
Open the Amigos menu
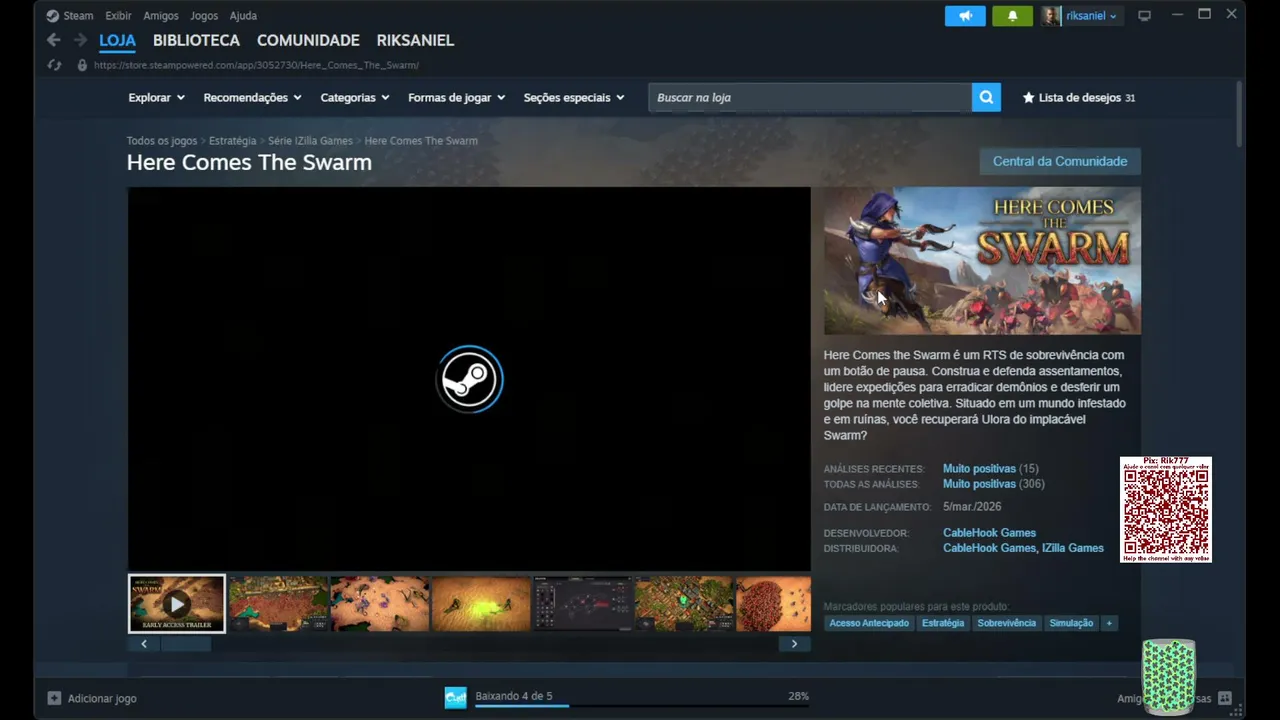pyautogui.click(x=160, y=16)
